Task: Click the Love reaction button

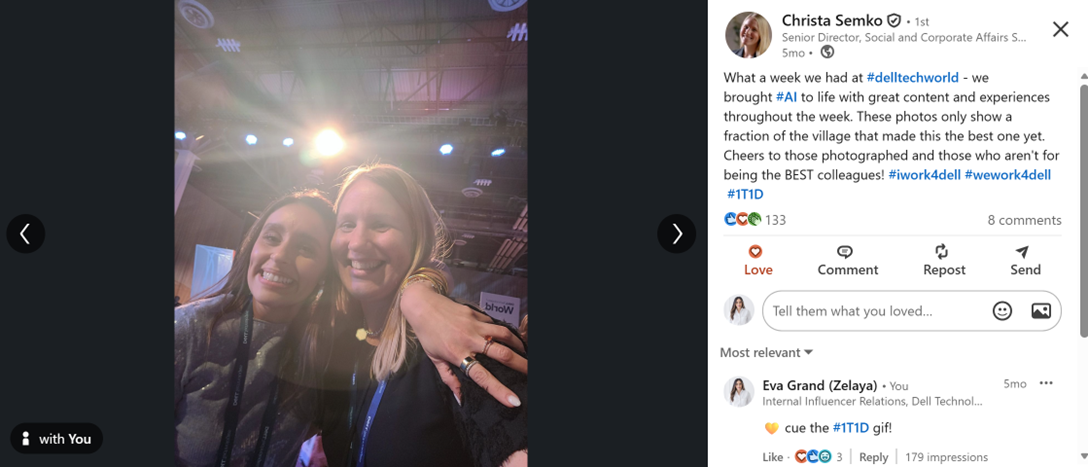Action: (x=758, y=260)
